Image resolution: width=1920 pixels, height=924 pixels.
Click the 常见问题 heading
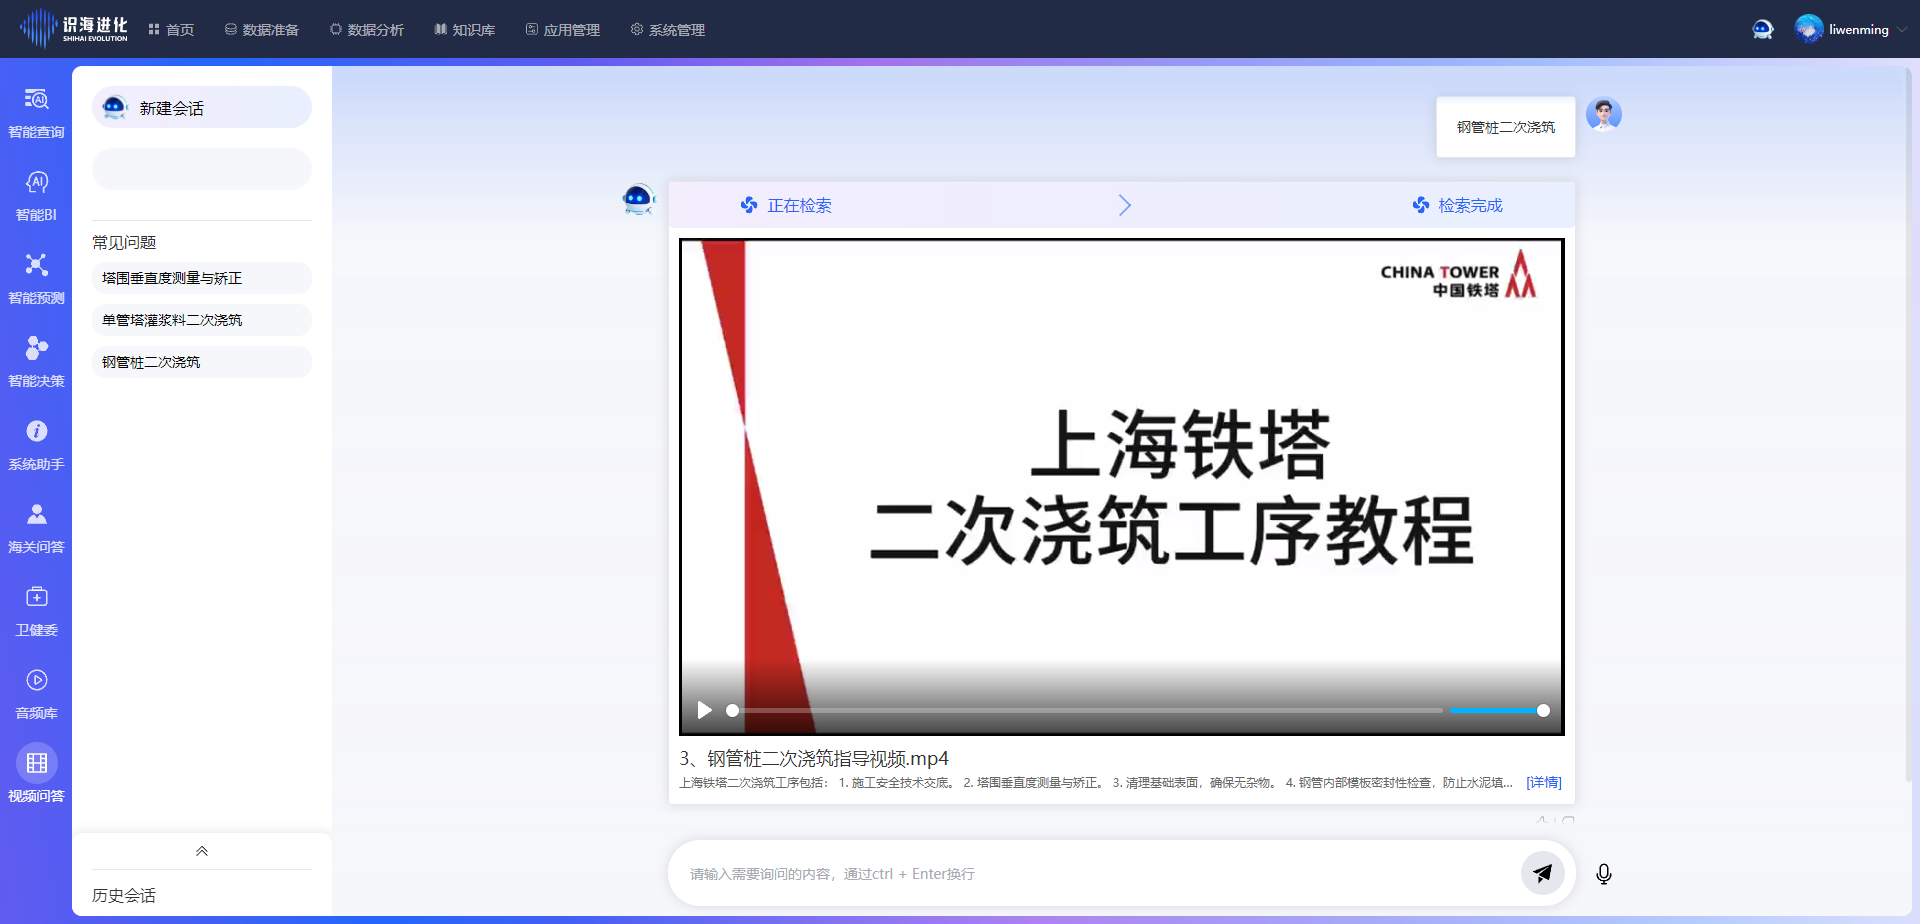point(124,242)
